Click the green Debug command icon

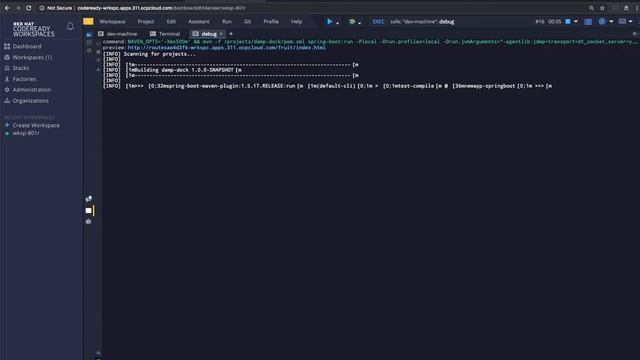pos(352,22)
